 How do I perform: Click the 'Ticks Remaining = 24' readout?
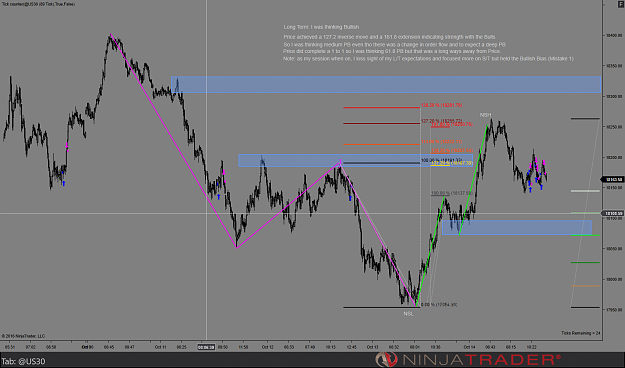pyautogui.click(x=580, y=333)
